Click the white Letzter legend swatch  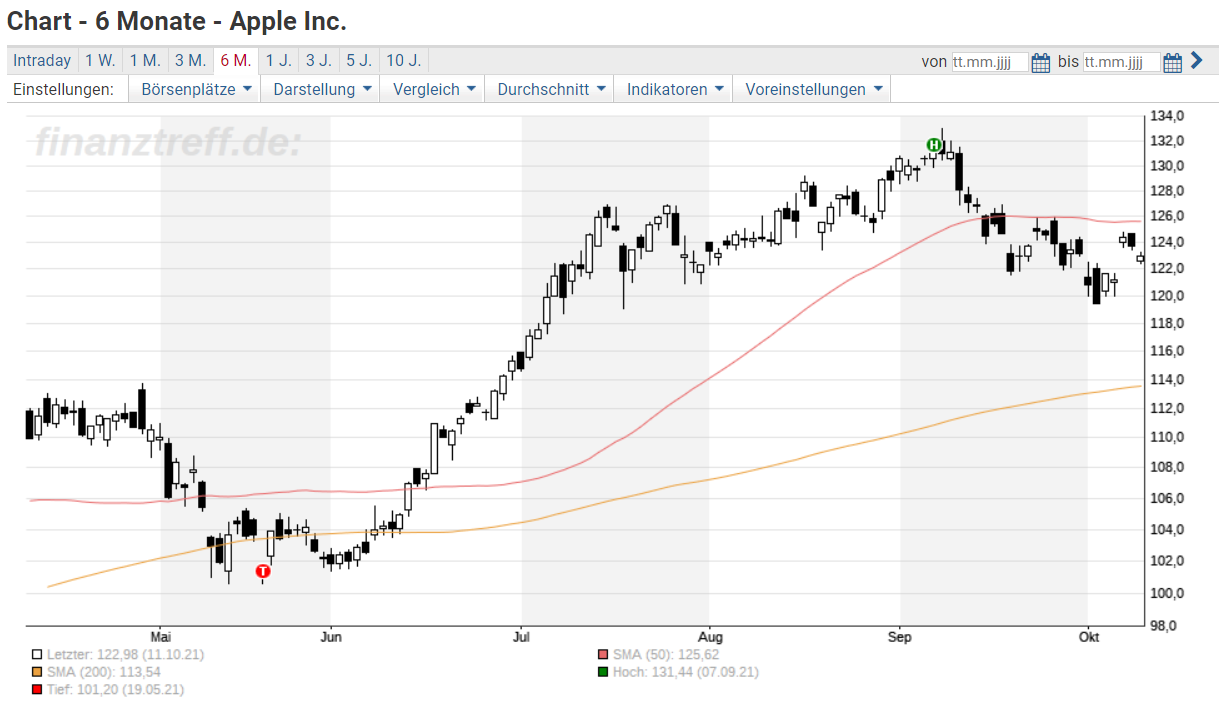(37, 654)
